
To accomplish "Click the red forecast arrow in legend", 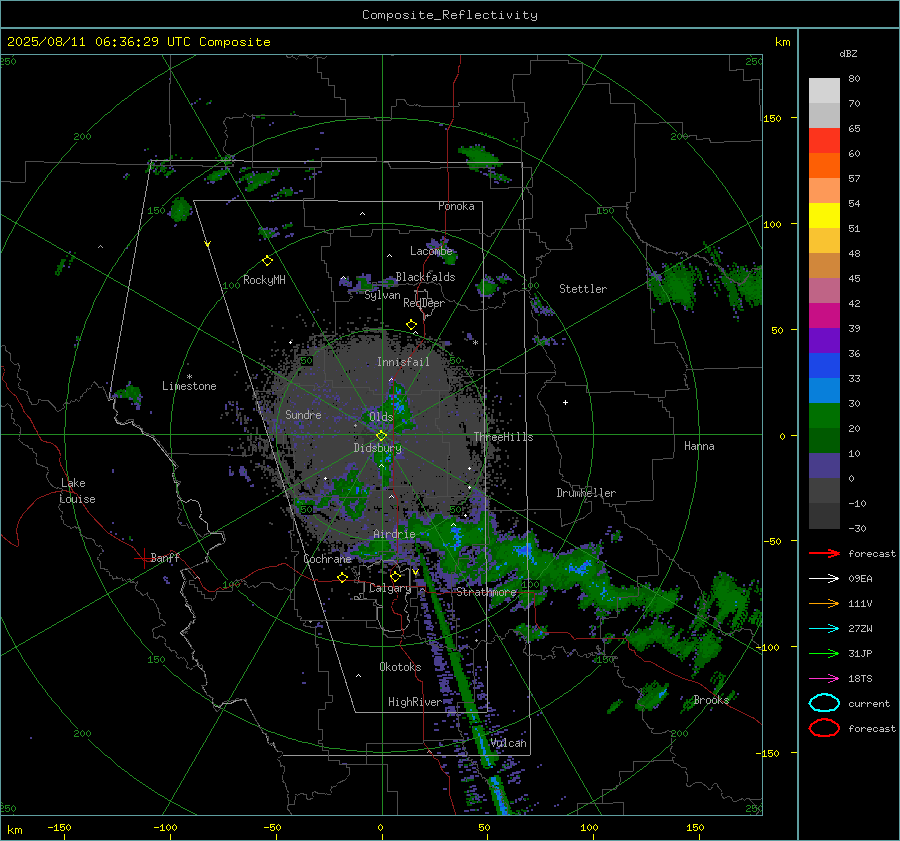I will (824, 553).
